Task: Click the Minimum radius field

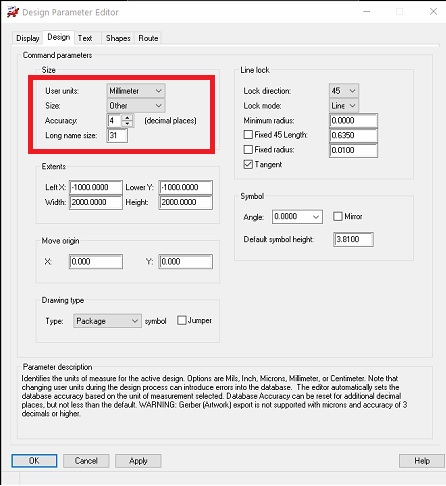Action: pos(353,121)
